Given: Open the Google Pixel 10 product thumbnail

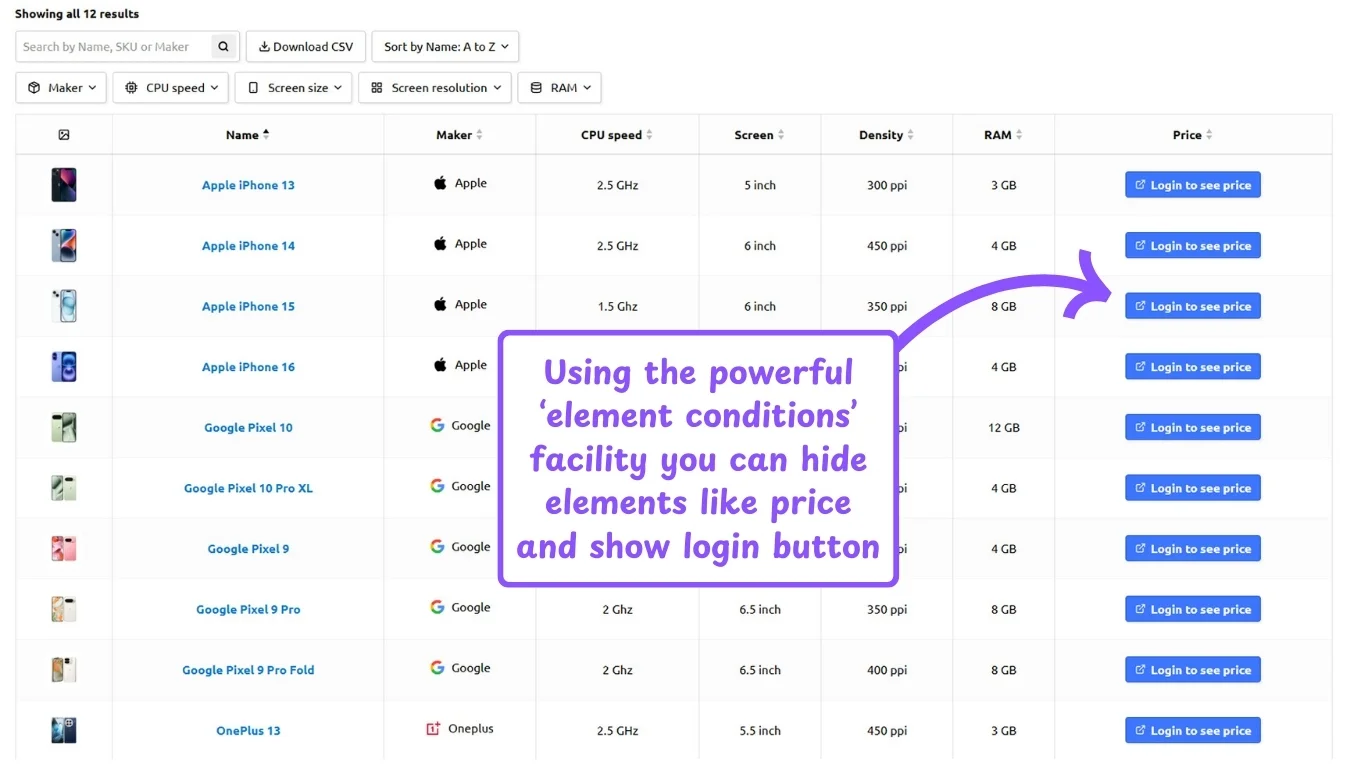Looking at the screenshot, I should [x=64, y=428].
